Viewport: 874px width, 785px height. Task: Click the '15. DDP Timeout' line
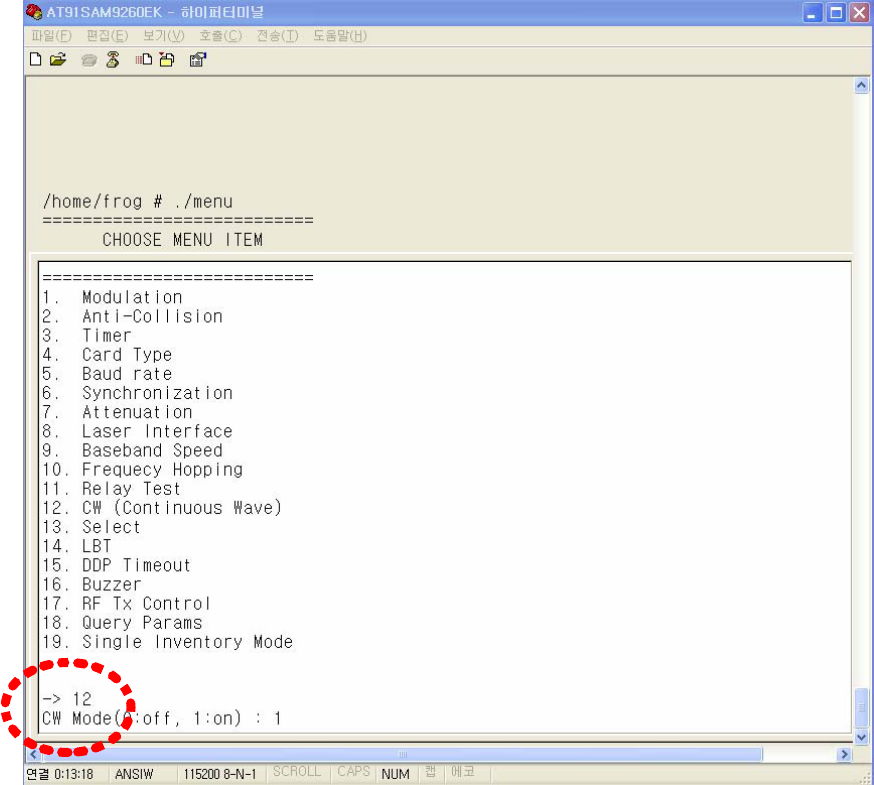(116, 565)
